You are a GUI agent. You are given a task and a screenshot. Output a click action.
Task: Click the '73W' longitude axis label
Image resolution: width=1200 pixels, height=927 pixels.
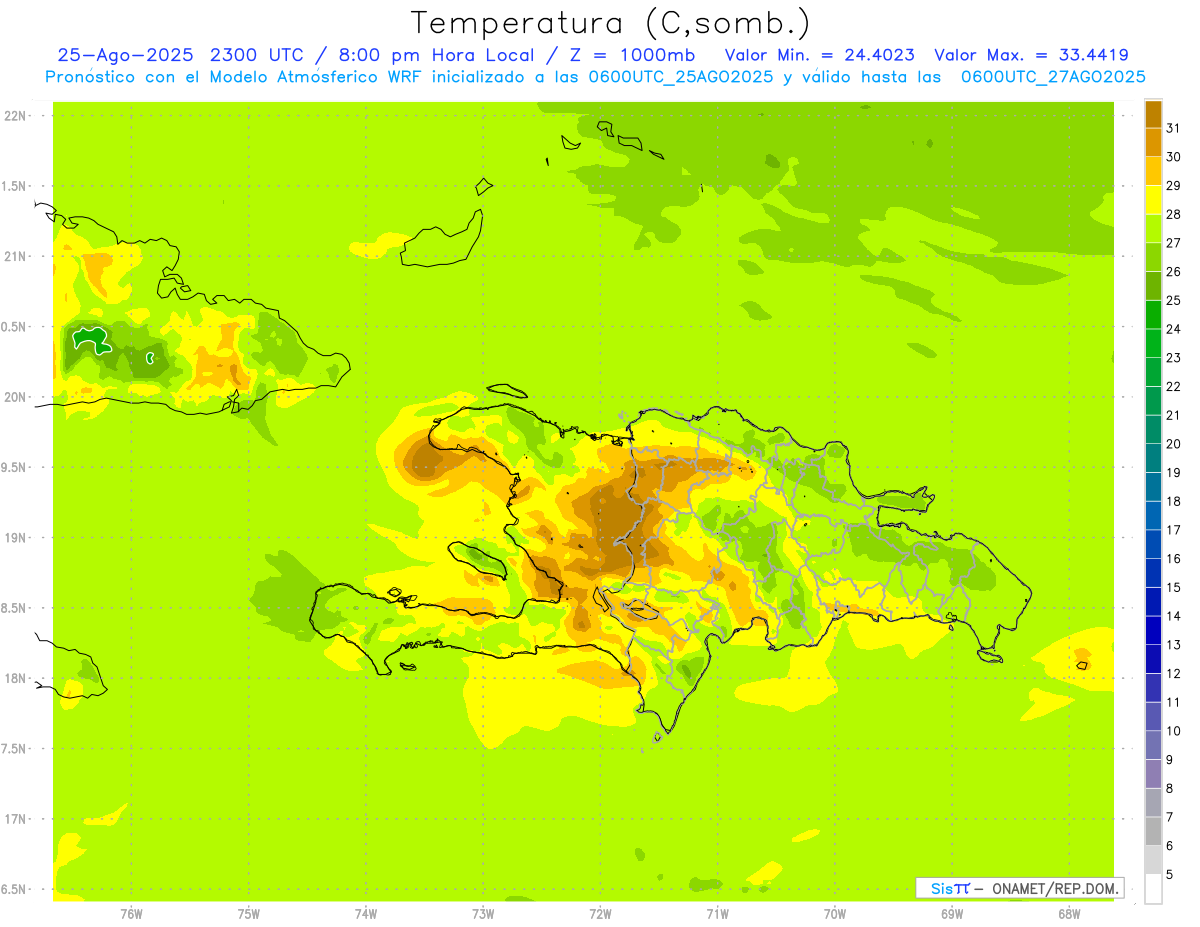tap(483, 914)
